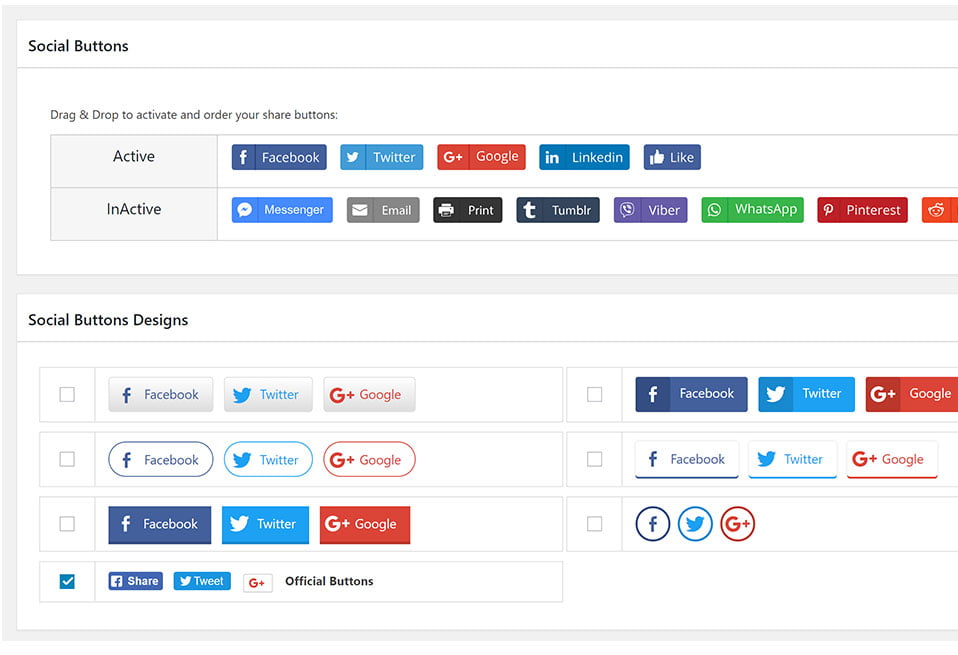
Task: Click the circular Facebook icon
Action: 653,524
